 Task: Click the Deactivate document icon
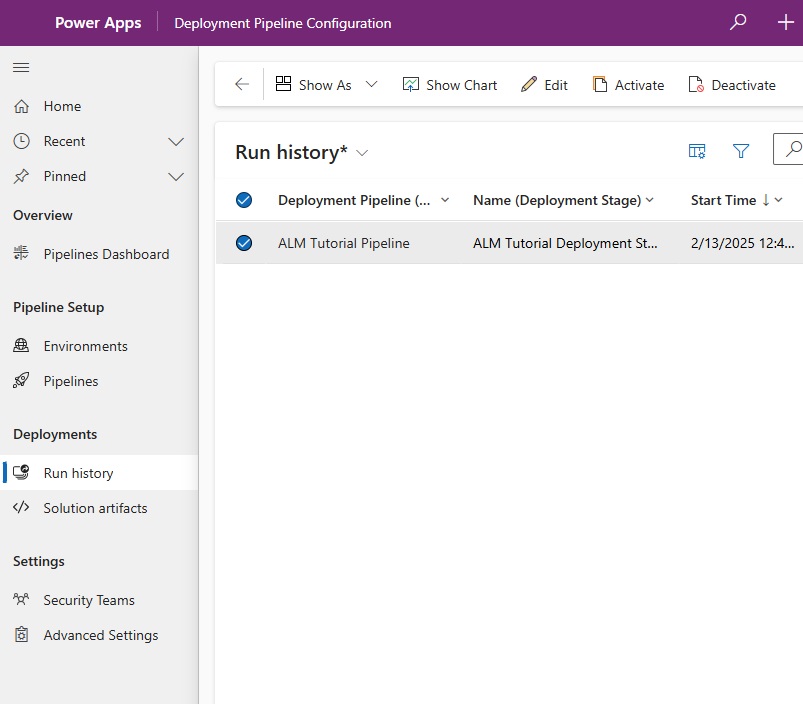click(x=696, y=84)
